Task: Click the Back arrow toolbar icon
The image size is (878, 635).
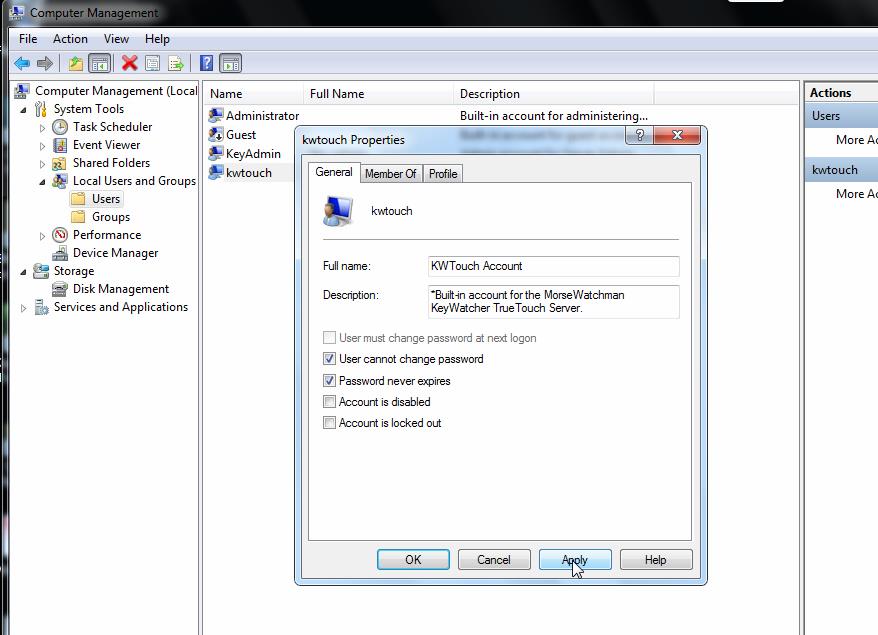Action: point(21,63)
